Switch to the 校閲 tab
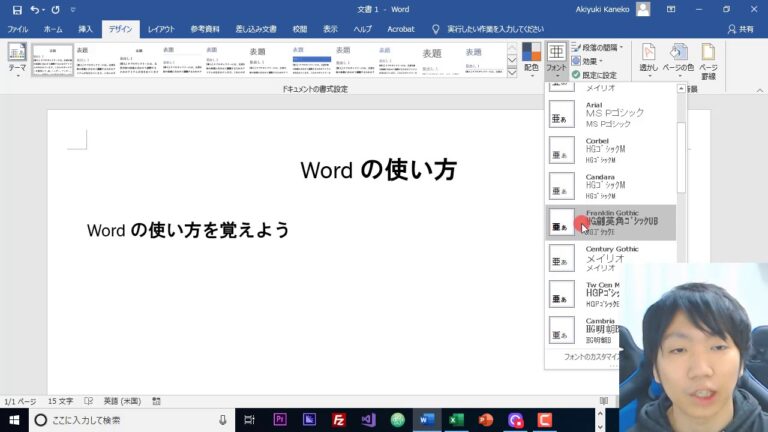The image size is (768, 432). click(299, 29)
